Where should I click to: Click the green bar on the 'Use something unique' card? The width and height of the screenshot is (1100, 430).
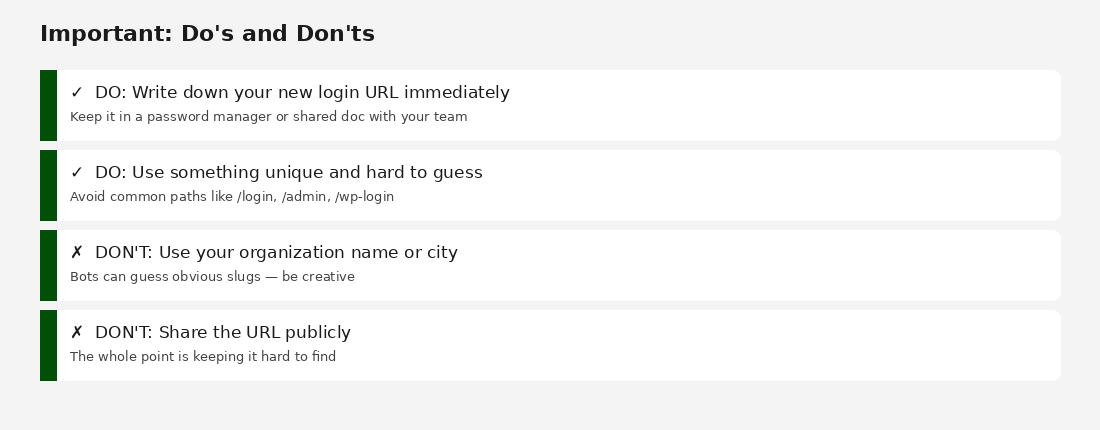(x=48, y=185)
